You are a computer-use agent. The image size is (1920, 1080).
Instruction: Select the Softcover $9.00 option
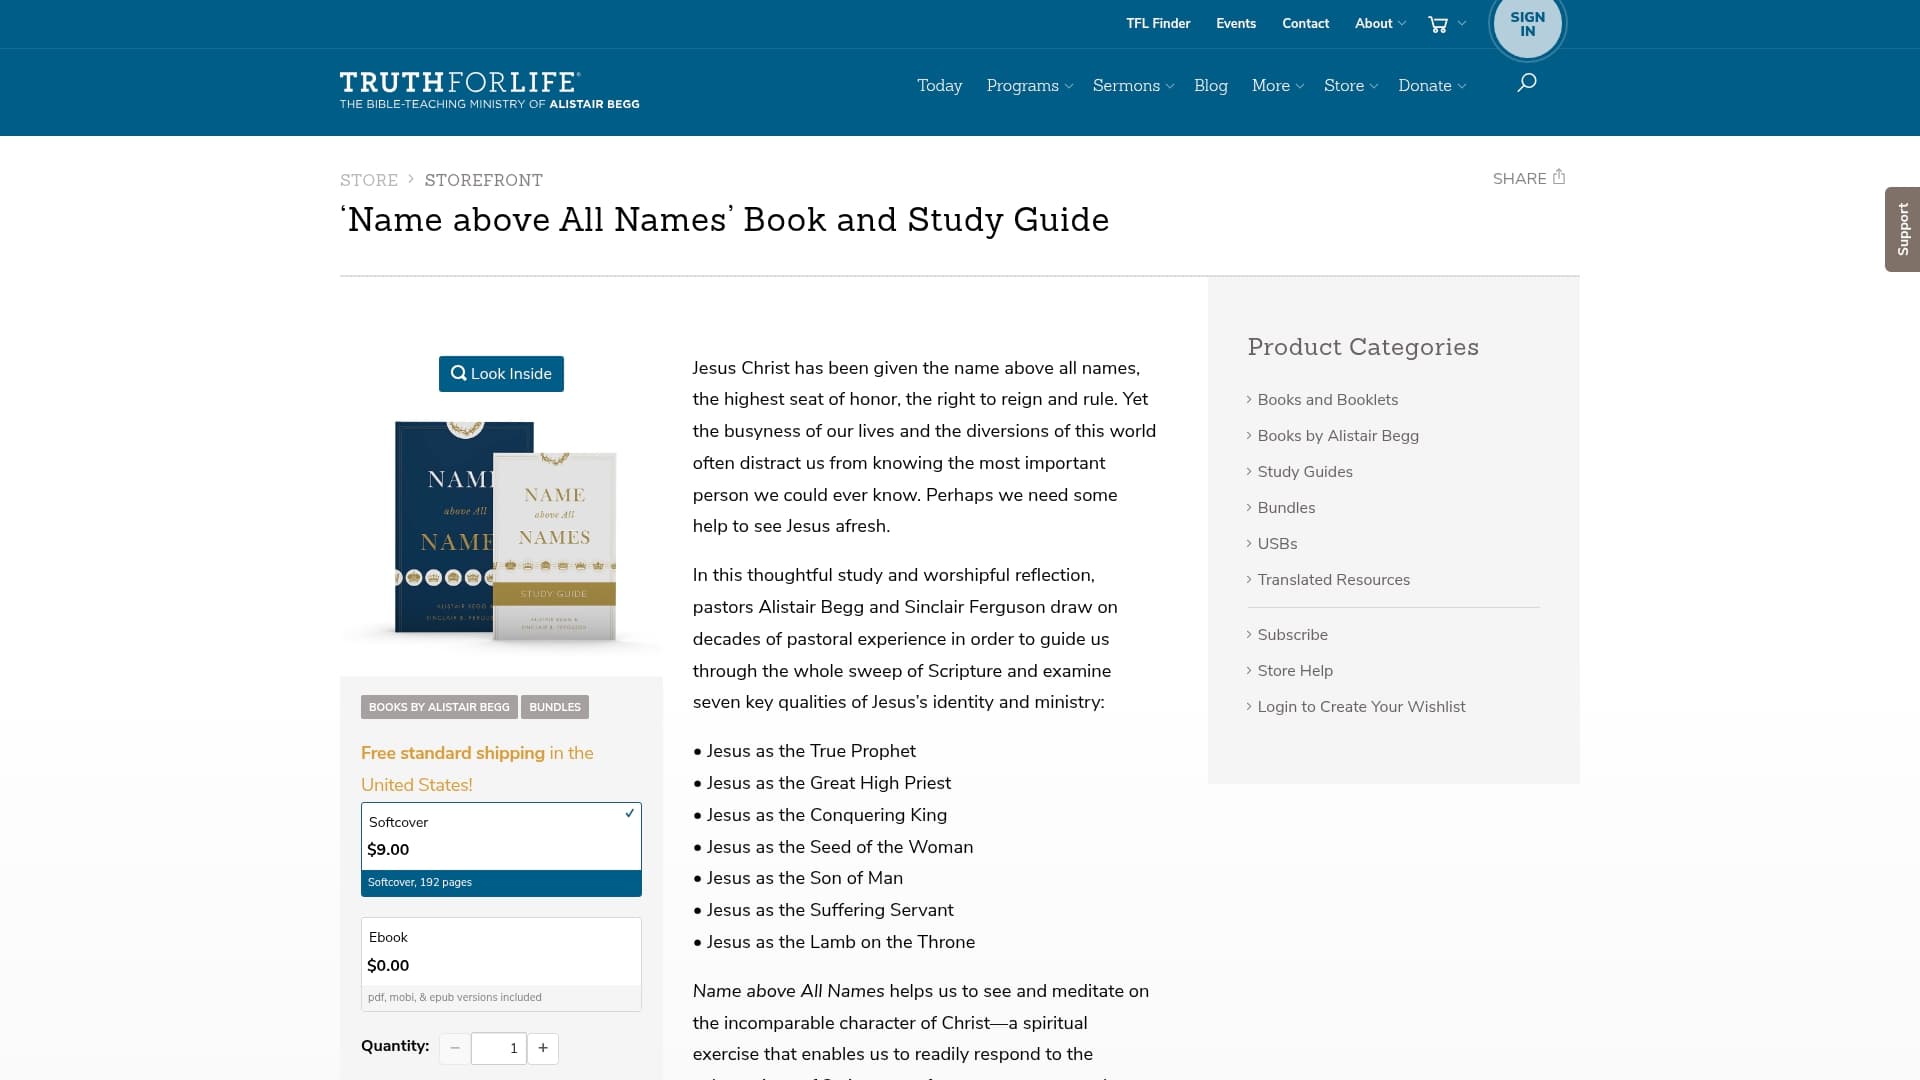[501, 849]
